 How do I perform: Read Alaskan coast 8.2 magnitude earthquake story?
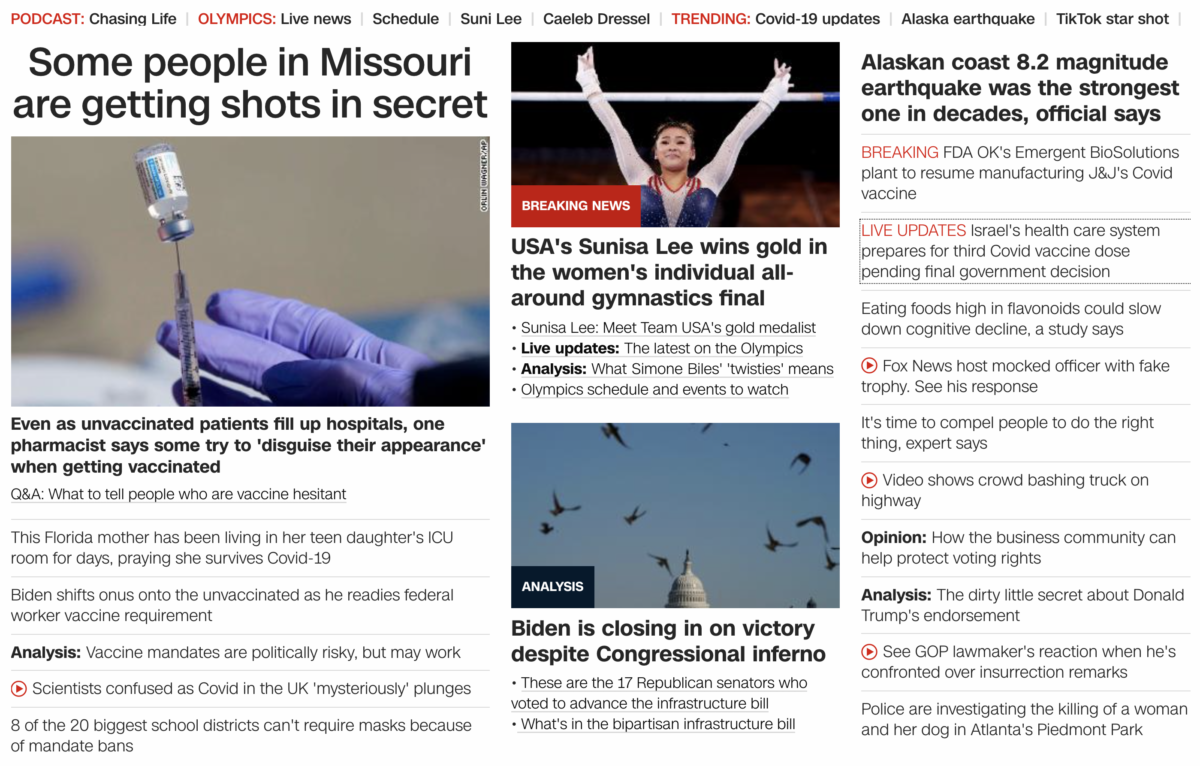[1020, 88]
